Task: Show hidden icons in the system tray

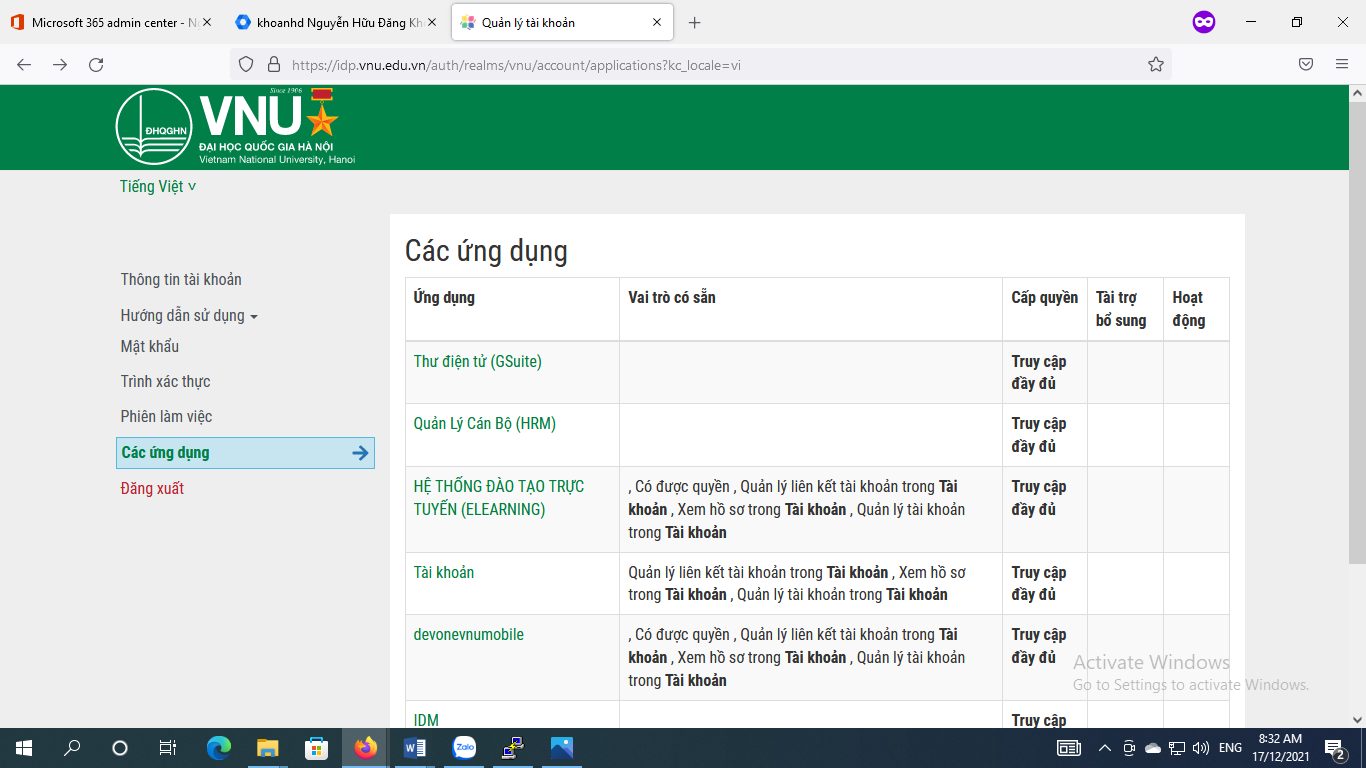Action: coord(1104,747)
